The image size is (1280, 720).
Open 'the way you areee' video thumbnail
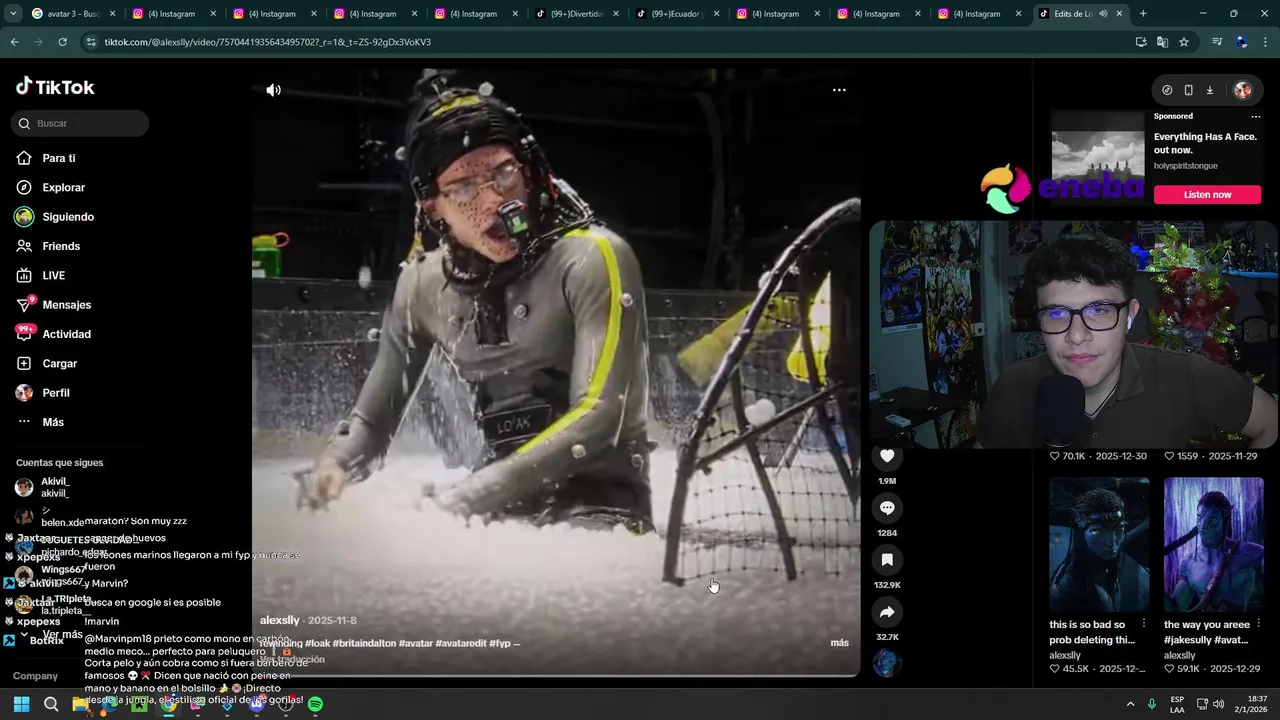pyautogui.click(x=1213, y=543)
